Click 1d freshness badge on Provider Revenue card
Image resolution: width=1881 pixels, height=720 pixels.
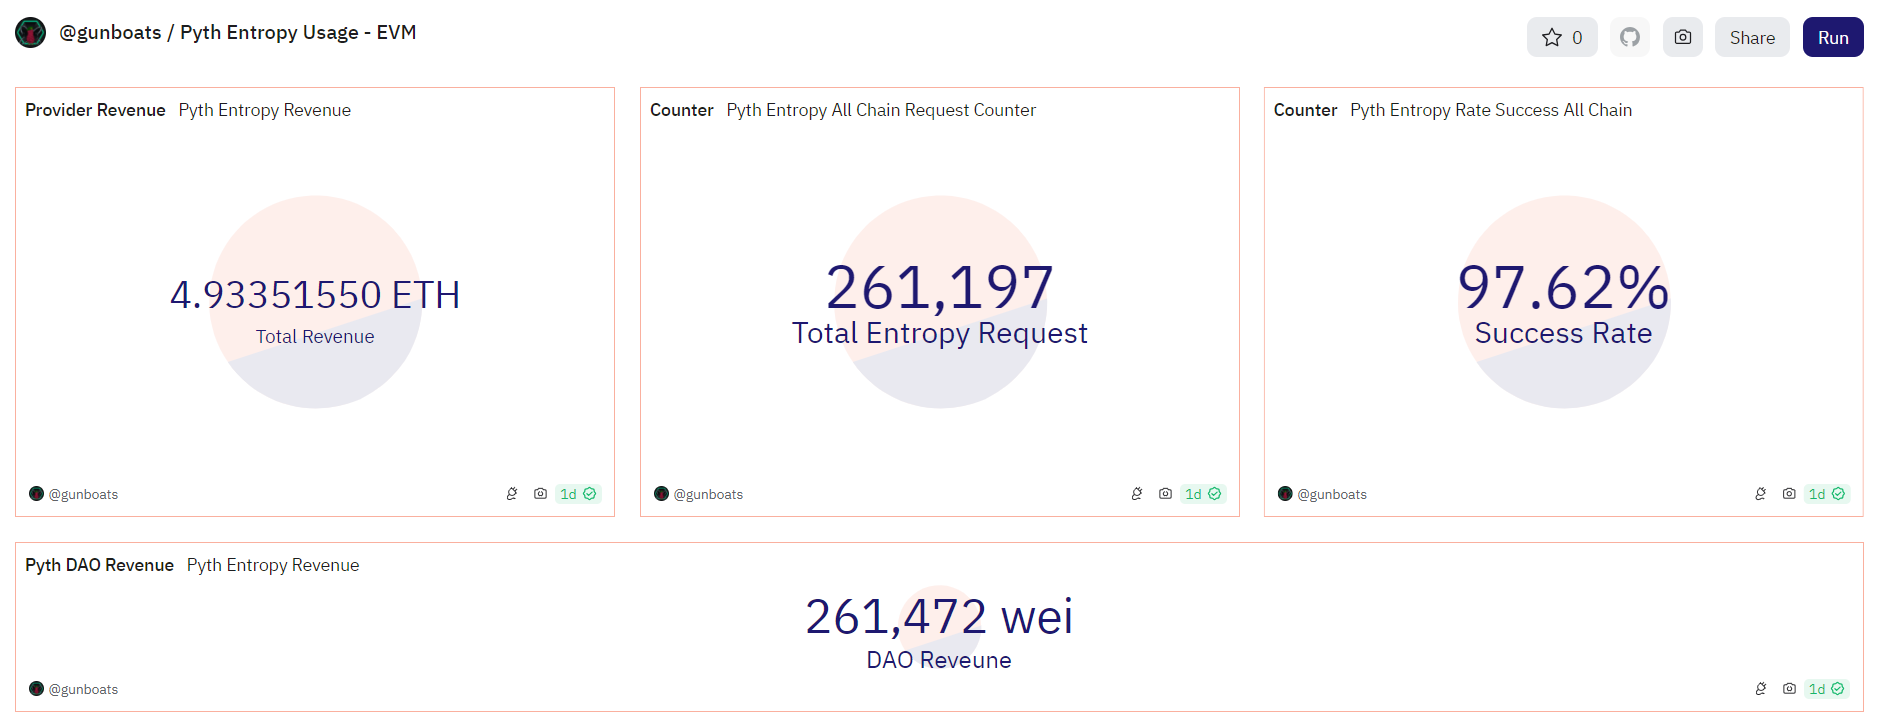point(578,494)
